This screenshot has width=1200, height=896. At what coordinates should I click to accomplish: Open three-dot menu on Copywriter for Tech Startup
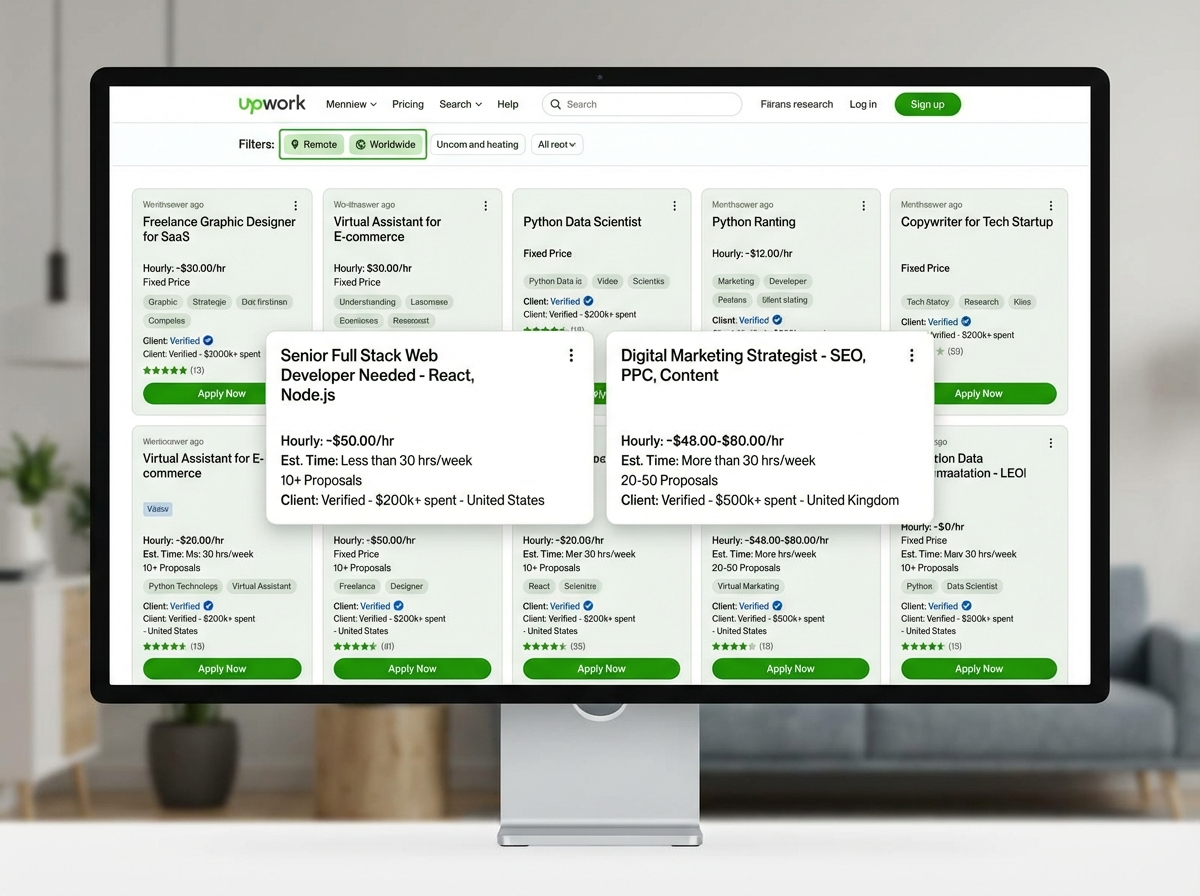1051,206
